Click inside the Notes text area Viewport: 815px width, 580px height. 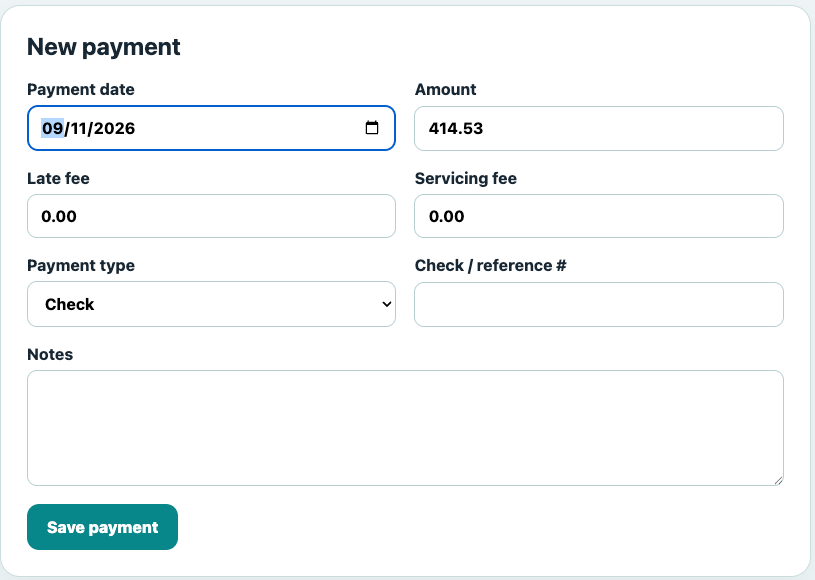coord(405,428)
